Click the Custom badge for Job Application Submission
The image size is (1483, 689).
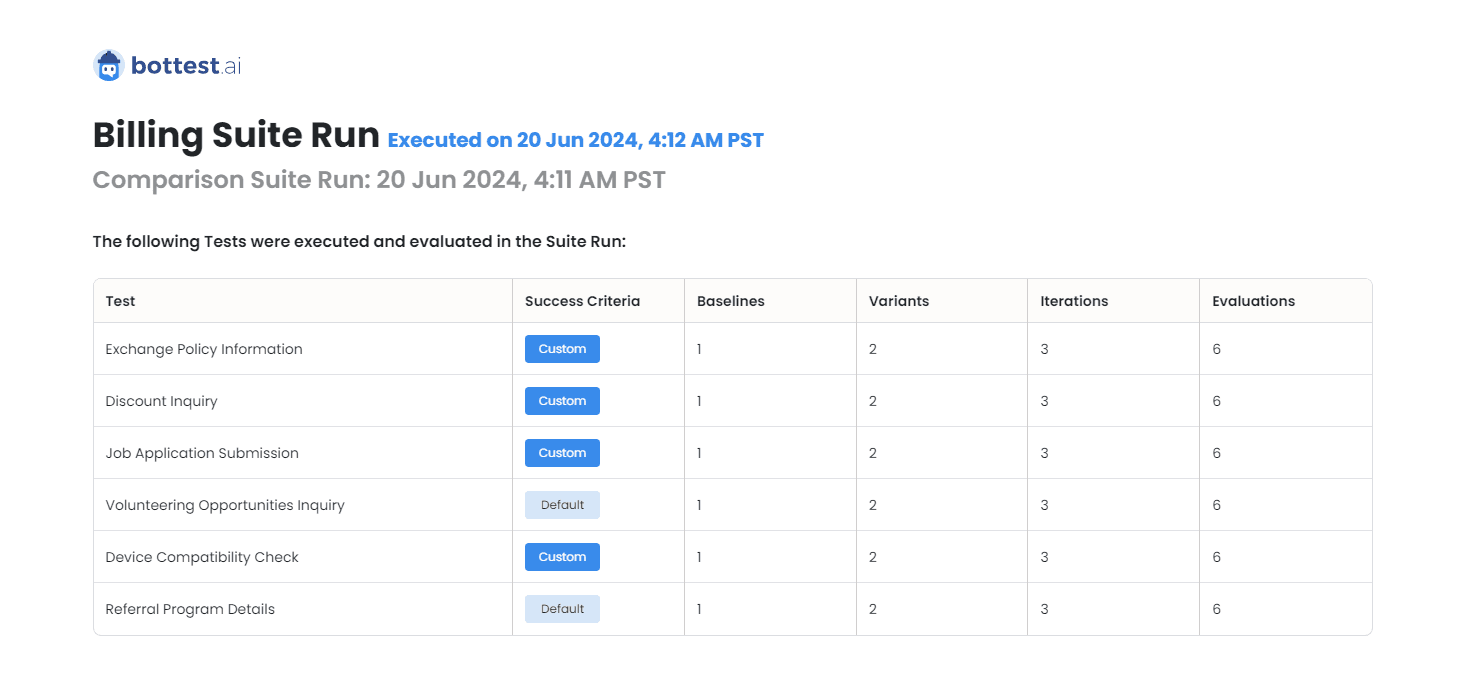(562, 453)
